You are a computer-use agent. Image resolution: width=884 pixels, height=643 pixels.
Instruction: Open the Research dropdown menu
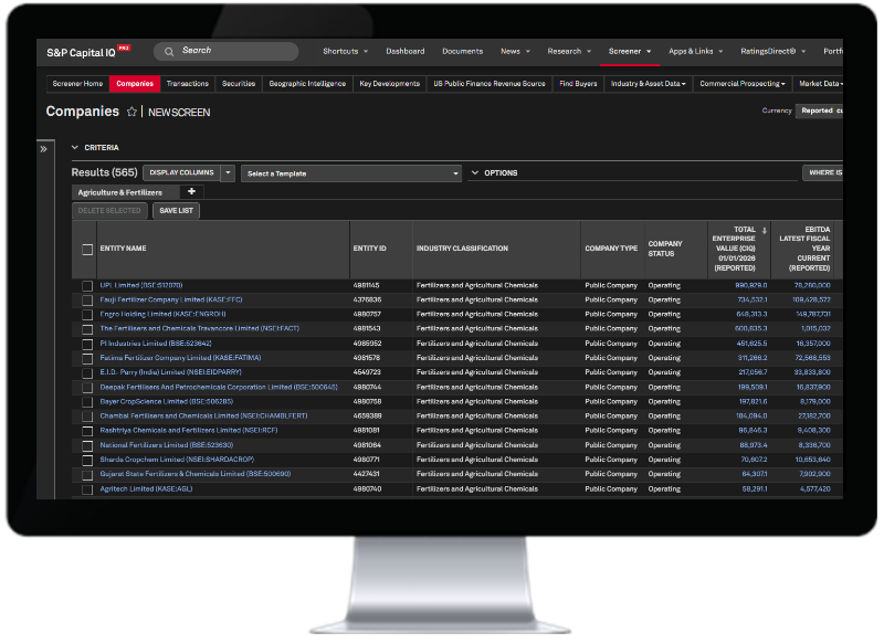569,51
